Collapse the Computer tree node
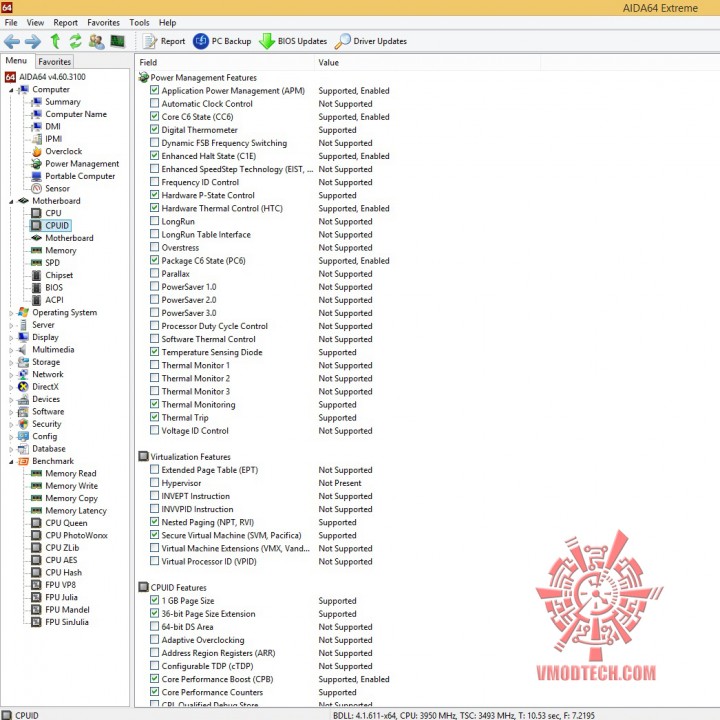Viewport: 720px width, 720px height. [11, 90]
